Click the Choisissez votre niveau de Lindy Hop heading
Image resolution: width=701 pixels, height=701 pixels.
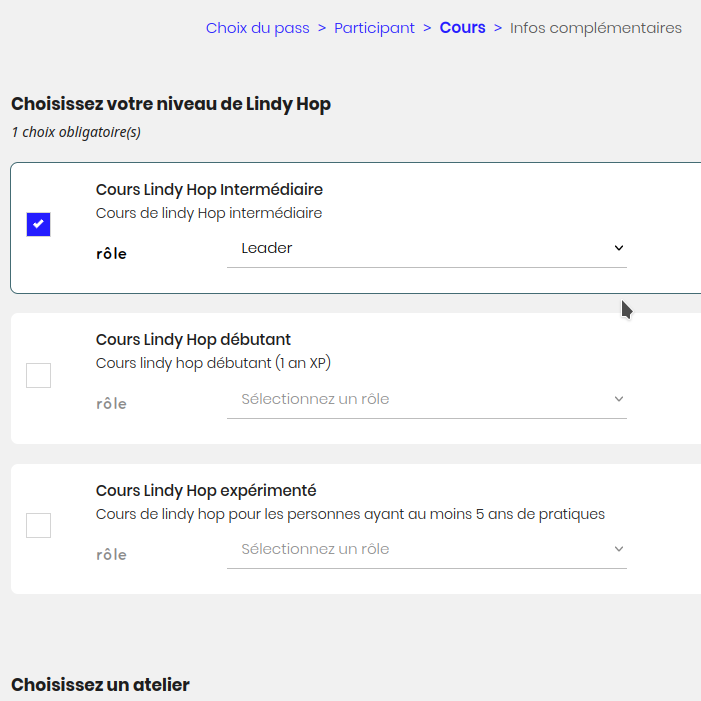171,104
